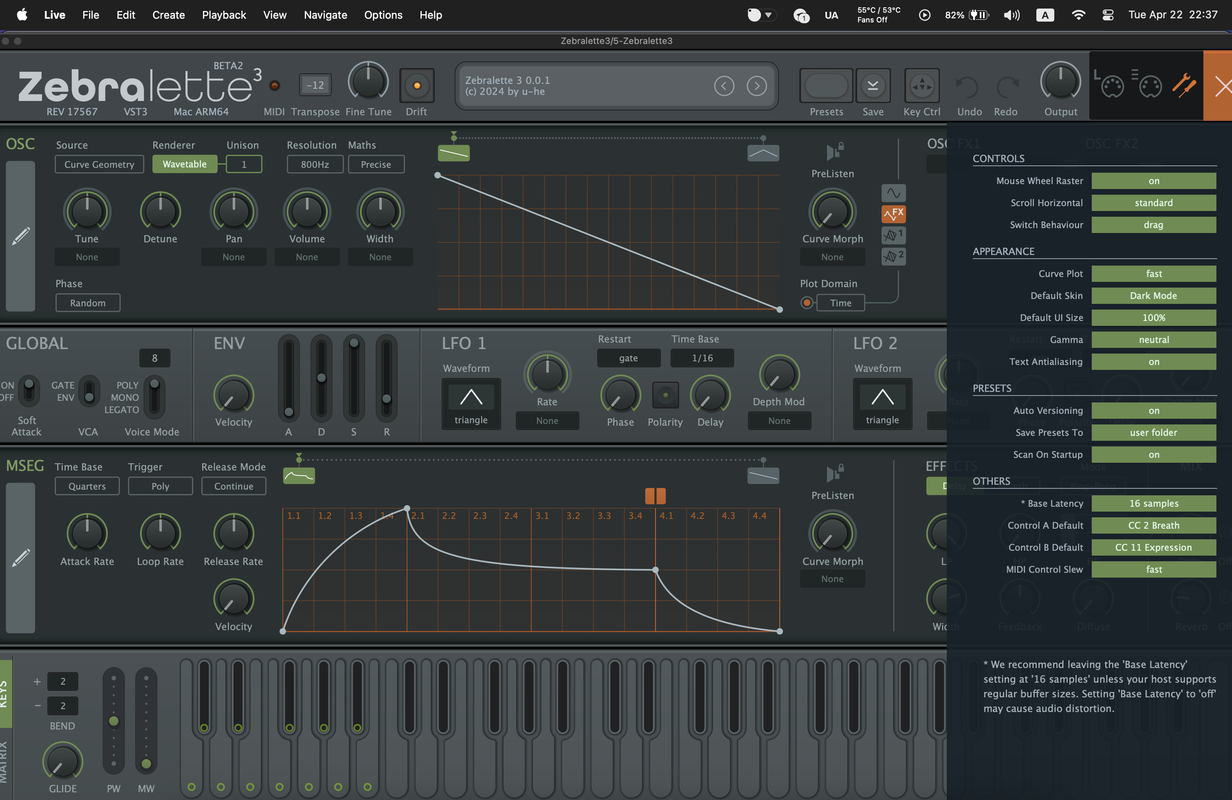This screenshot has height=800, width=1232.
Task: Undo the last change
Action: click(x=968, y=87)
